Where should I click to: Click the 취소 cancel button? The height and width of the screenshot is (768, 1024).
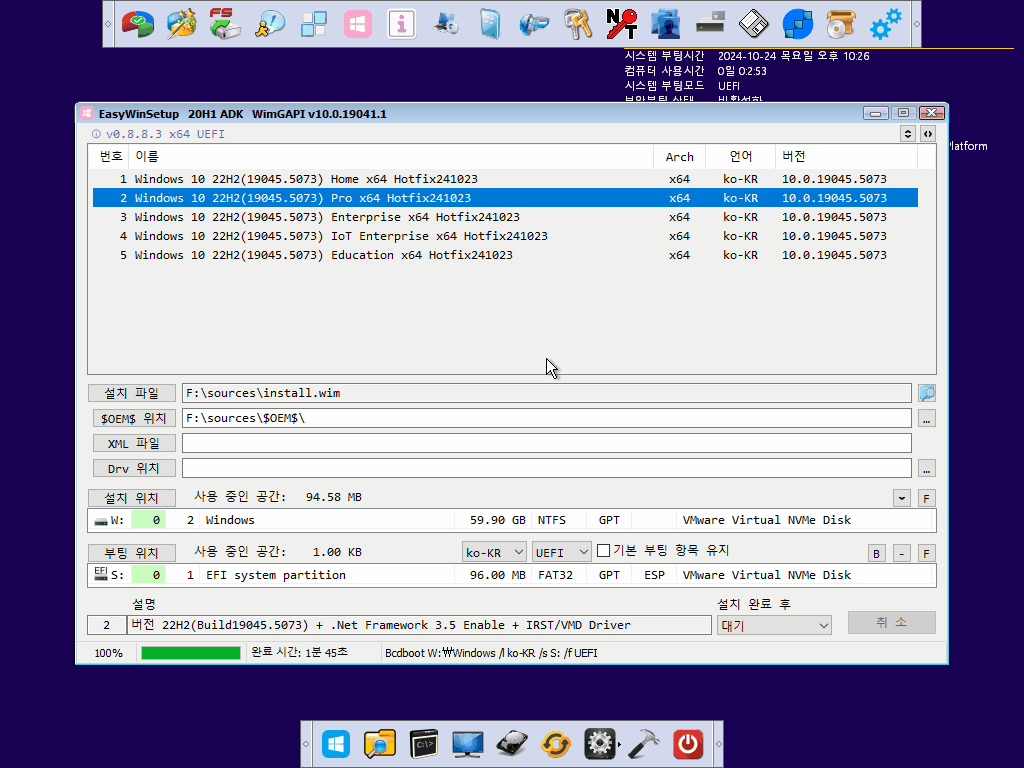coord(891,622)
